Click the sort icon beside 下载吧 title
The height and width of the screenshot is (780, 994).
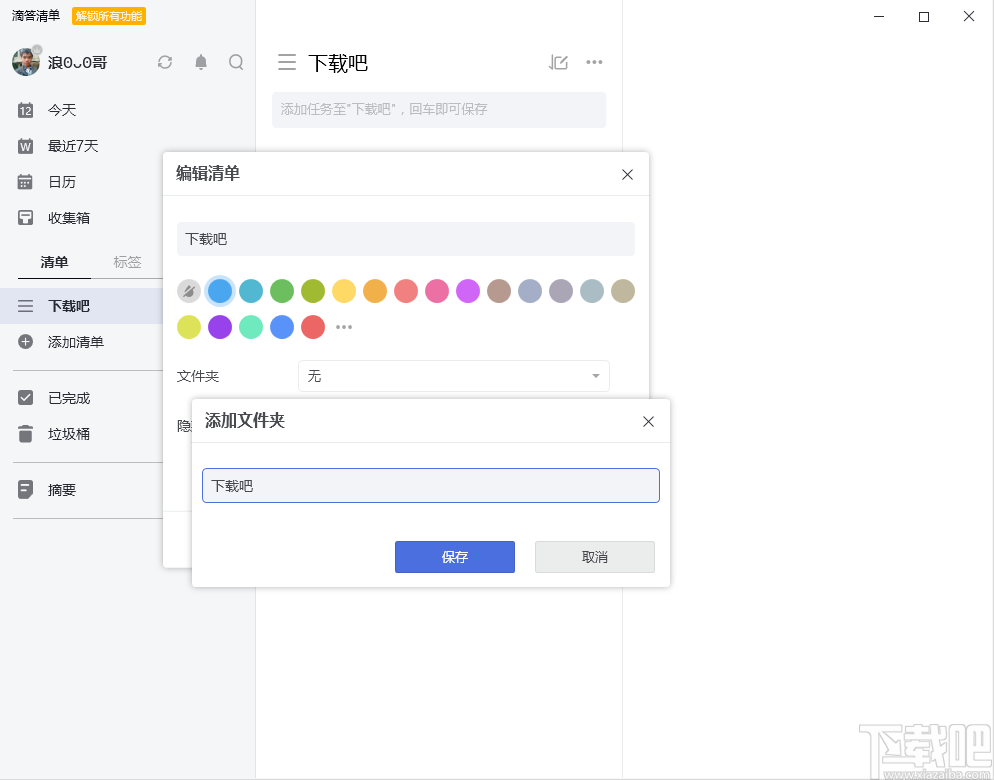point(558,62)
